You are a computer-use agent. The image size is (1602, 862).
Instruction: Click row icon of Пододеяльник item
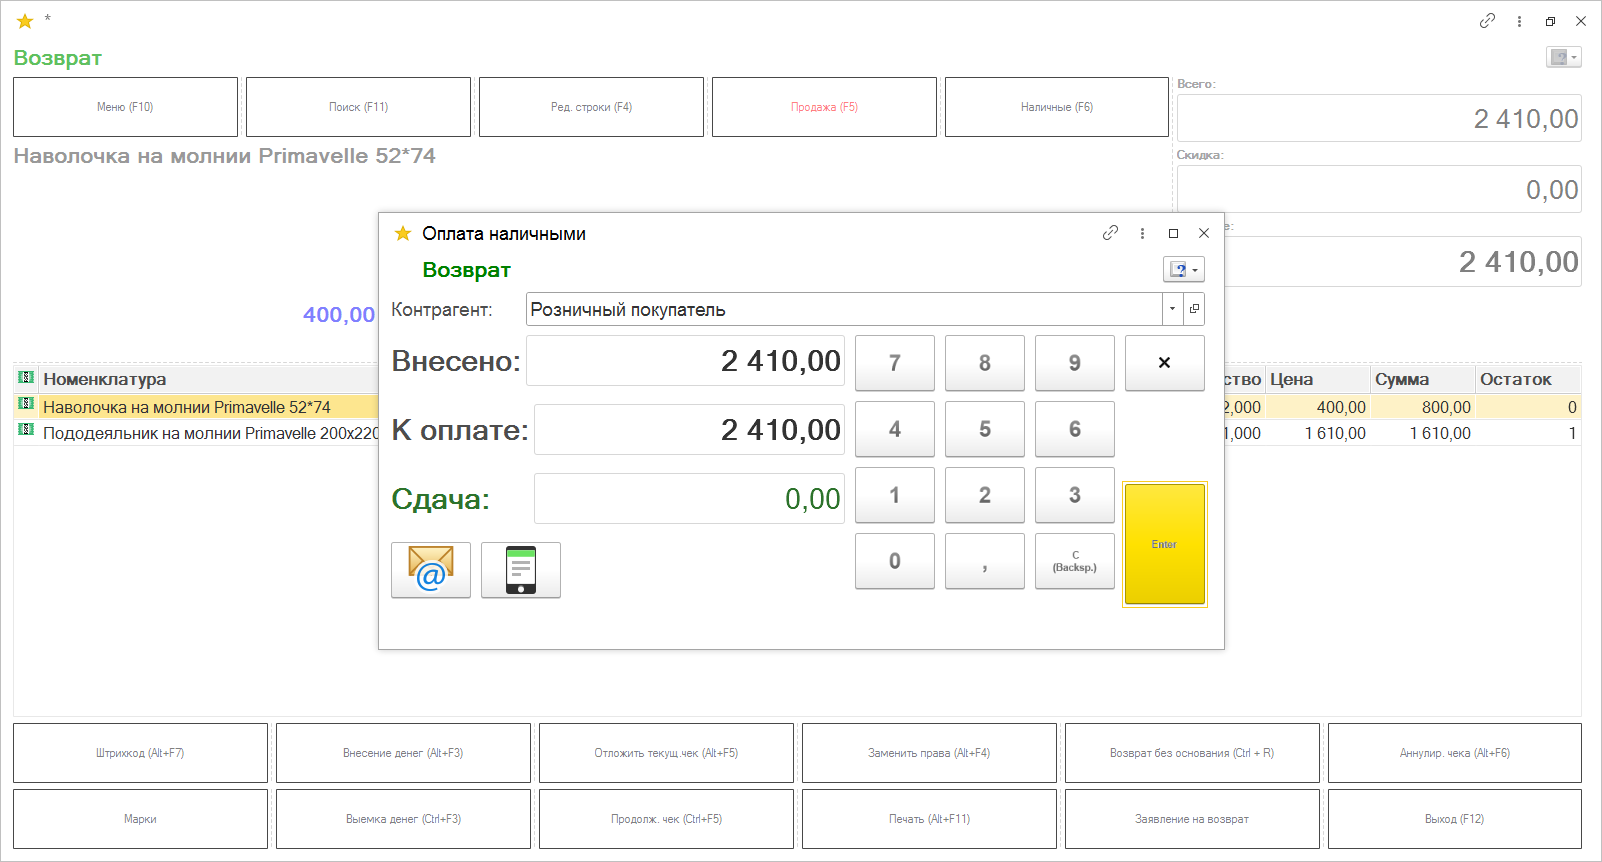tap(26, 430)
